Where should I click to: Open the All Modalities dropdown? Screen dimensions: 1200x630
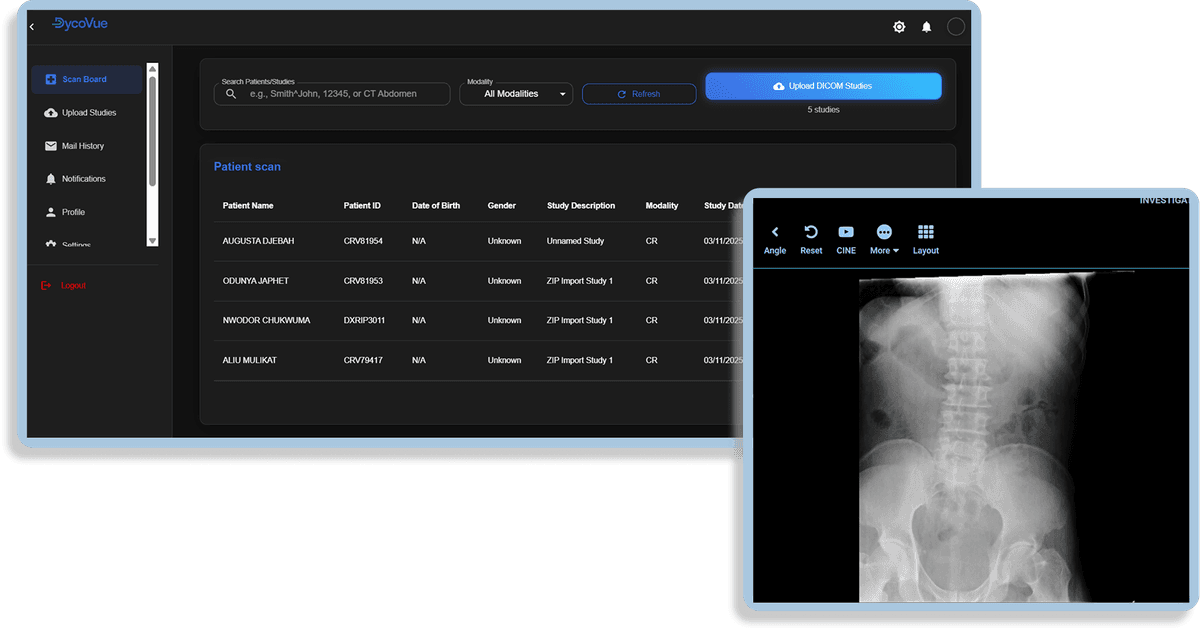(x=516, y=93)
